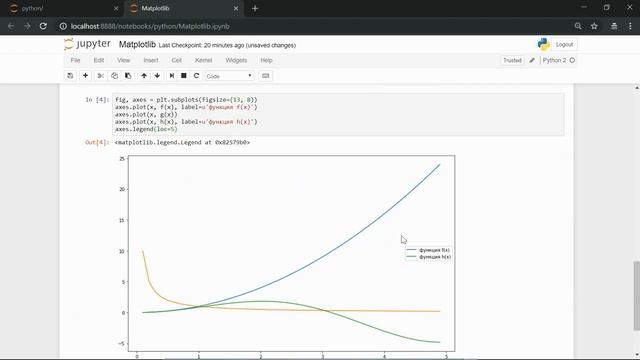Go back in browser history
Image resolution: width=640 pixels, height=360 pixels.
tap(11, 26)
